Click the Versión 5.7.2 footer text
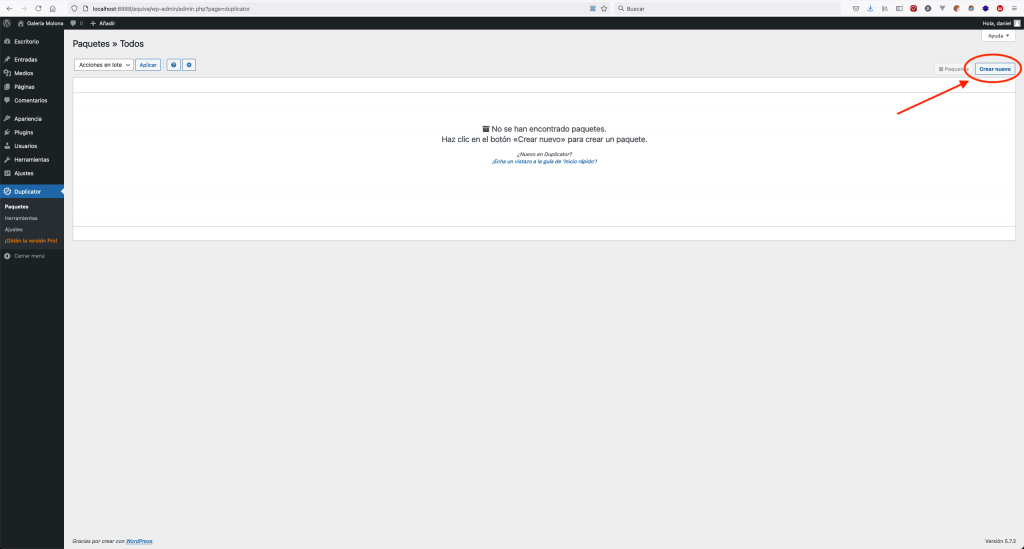 click(1000, 541)
